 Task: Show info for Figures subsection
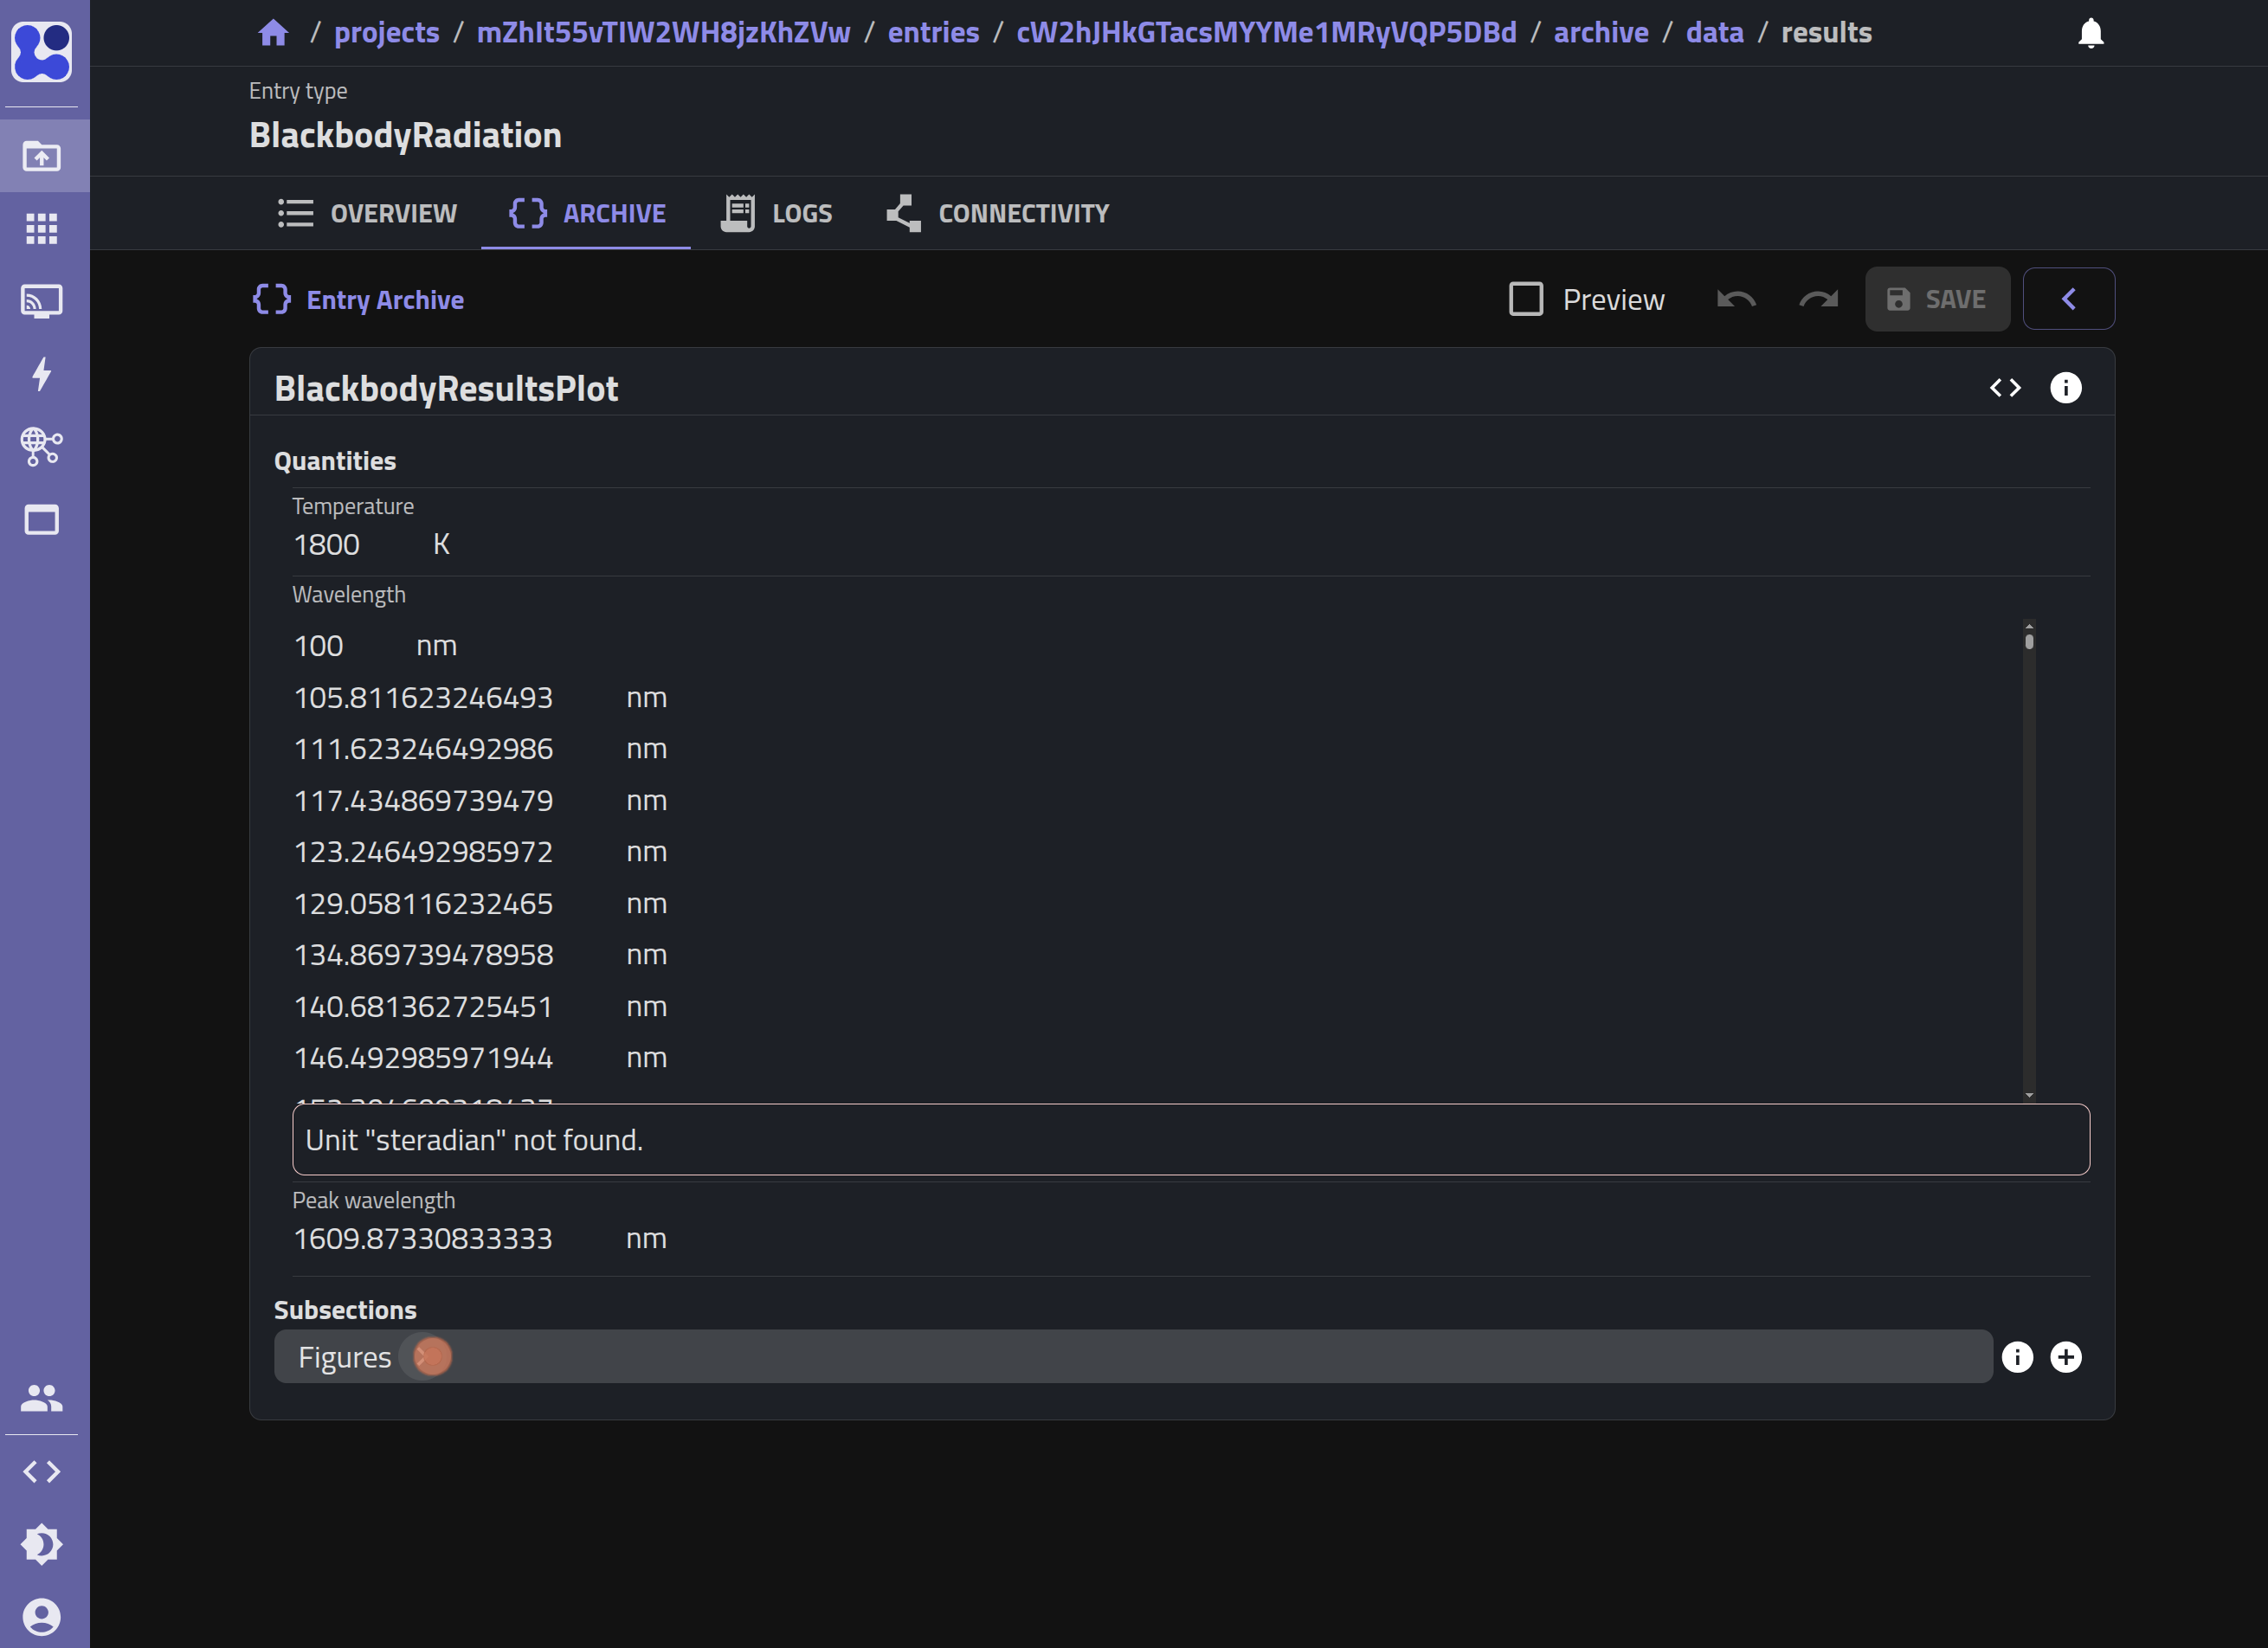click(x=2018, y=1357)
